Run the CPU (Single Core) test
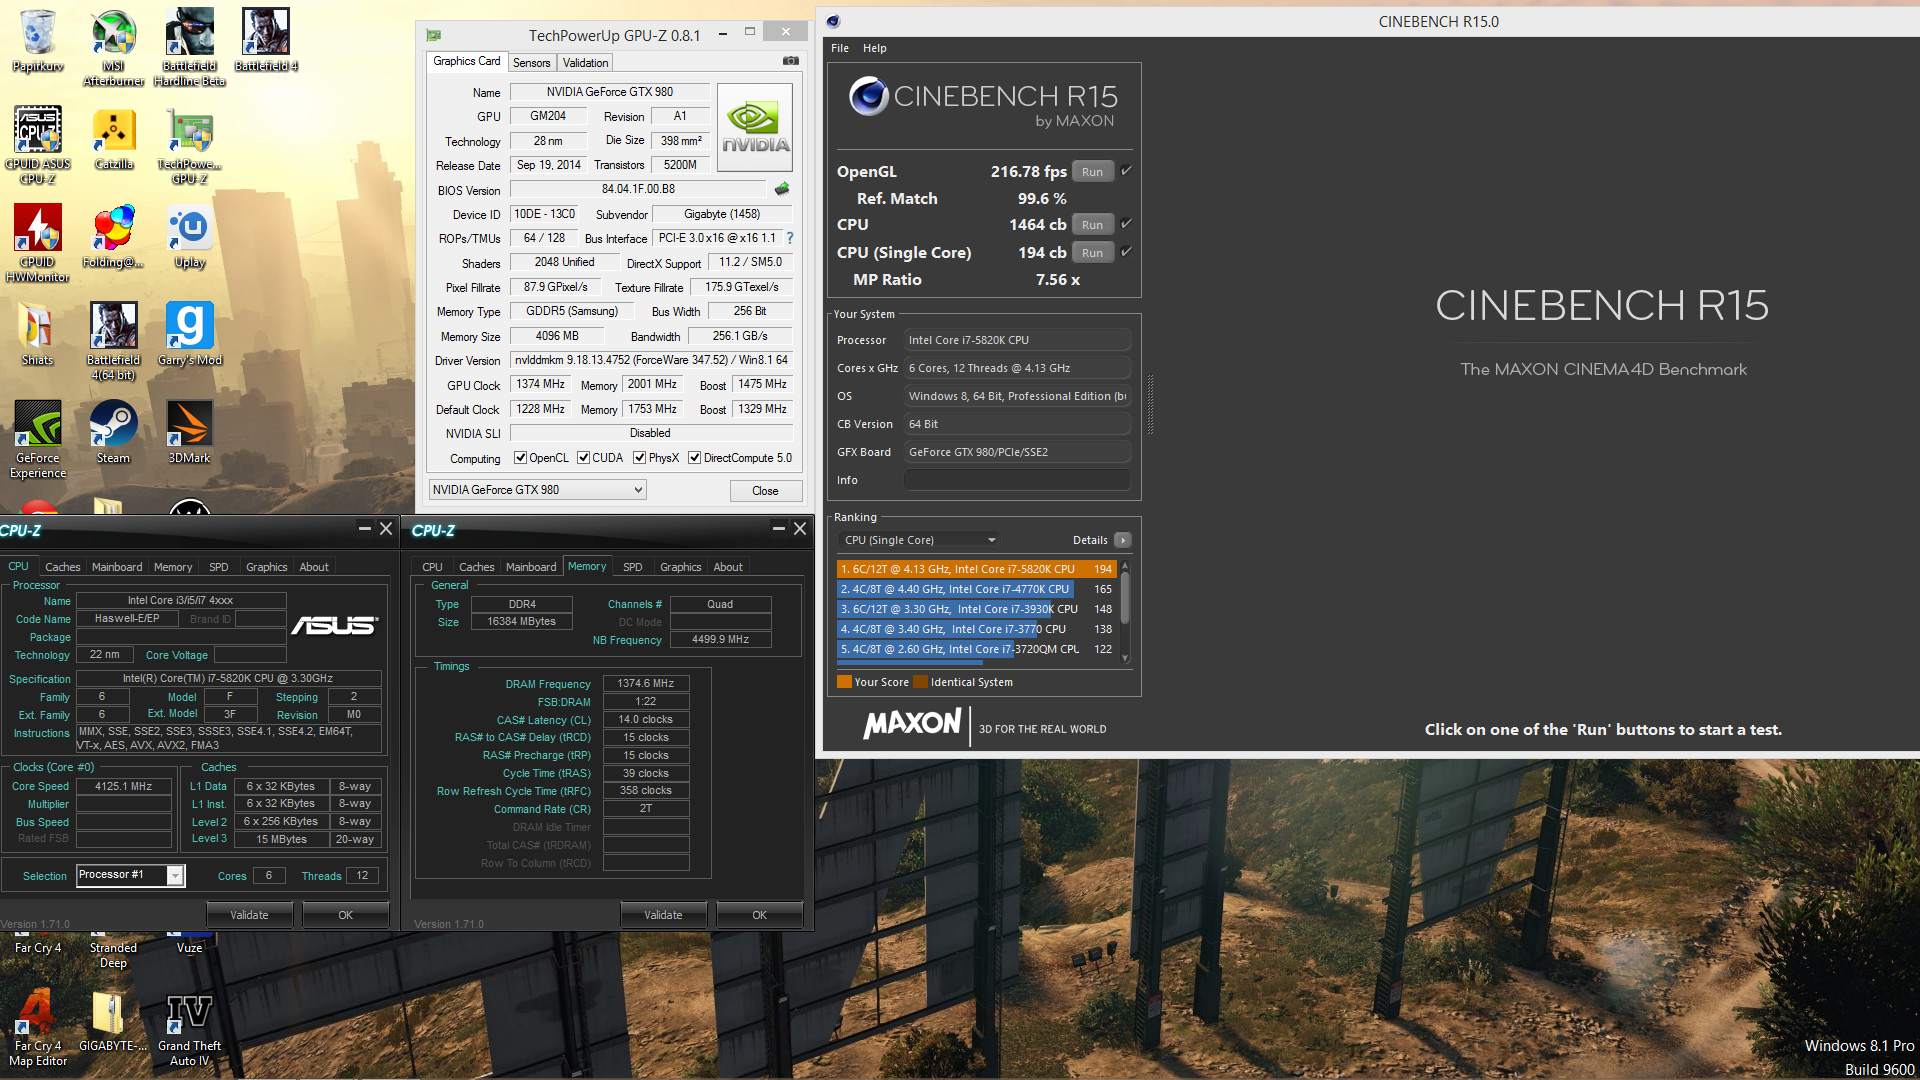Screen dimensions: 1920x1080 pos(1092,253)
